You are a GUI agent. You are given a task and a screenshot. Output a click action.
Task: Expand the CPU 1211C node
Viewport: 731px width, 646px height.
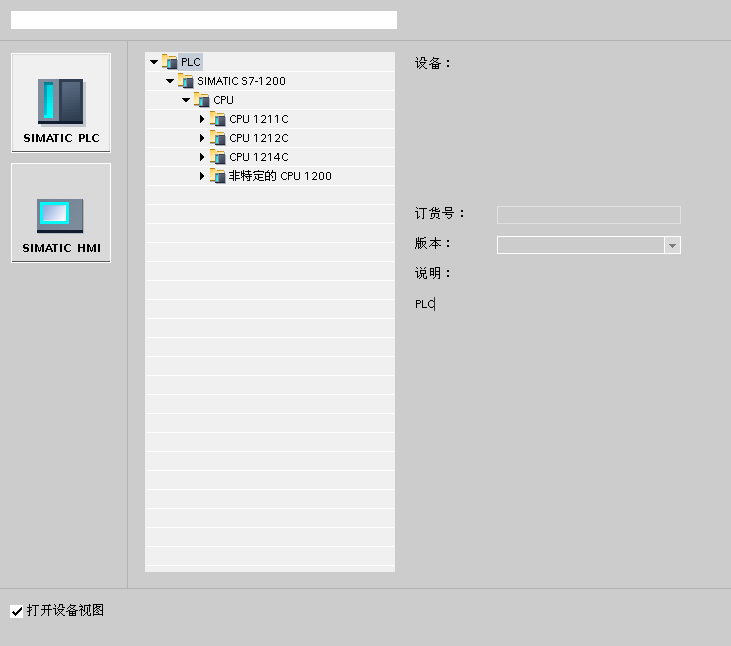[x=202, y=119]
